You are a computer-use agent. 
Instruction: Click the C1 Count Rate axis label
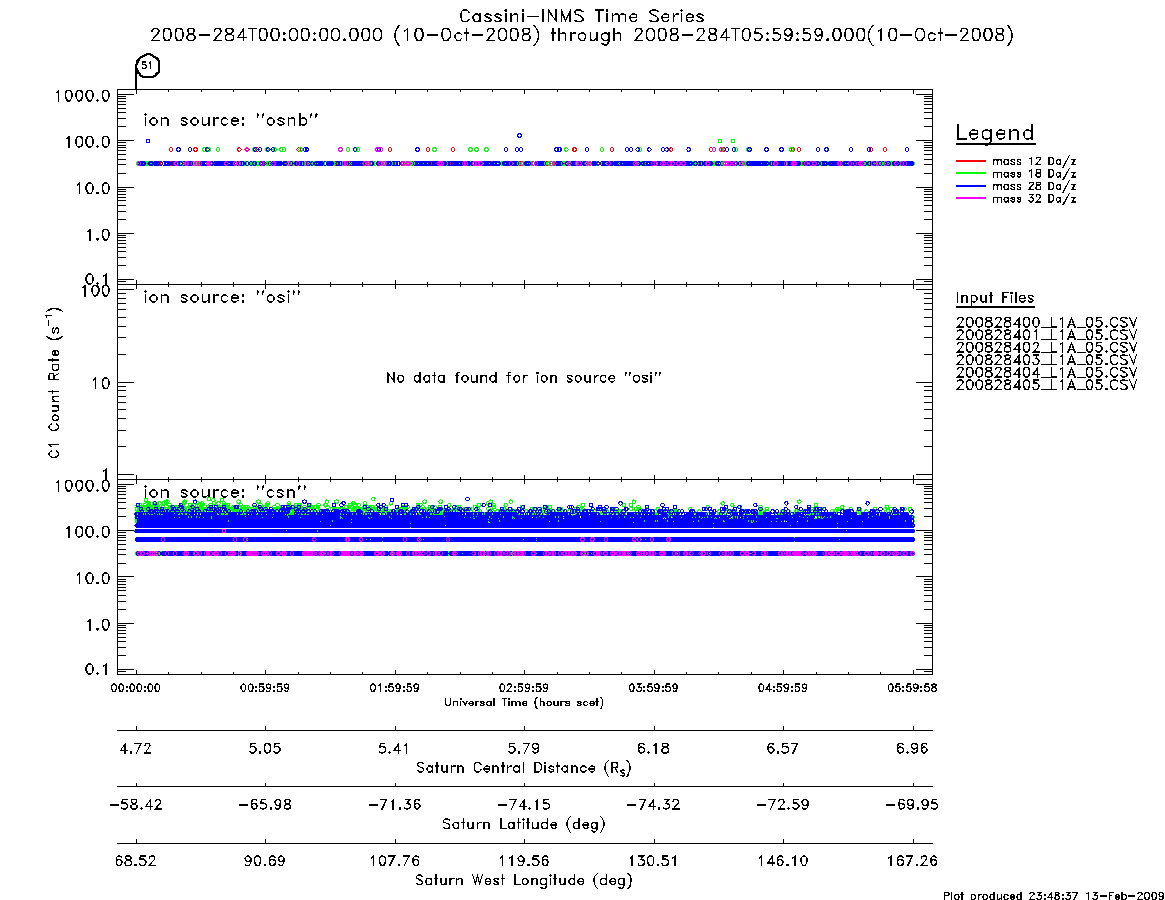click(x=54, y=382)
